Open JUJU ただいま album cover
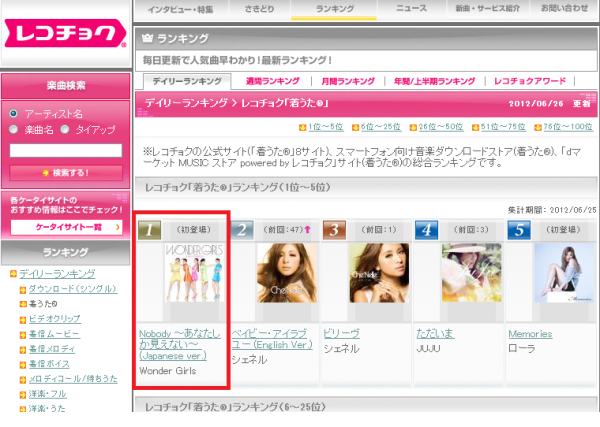This screenshot has width=600, height=427. (x=471, y=273)
